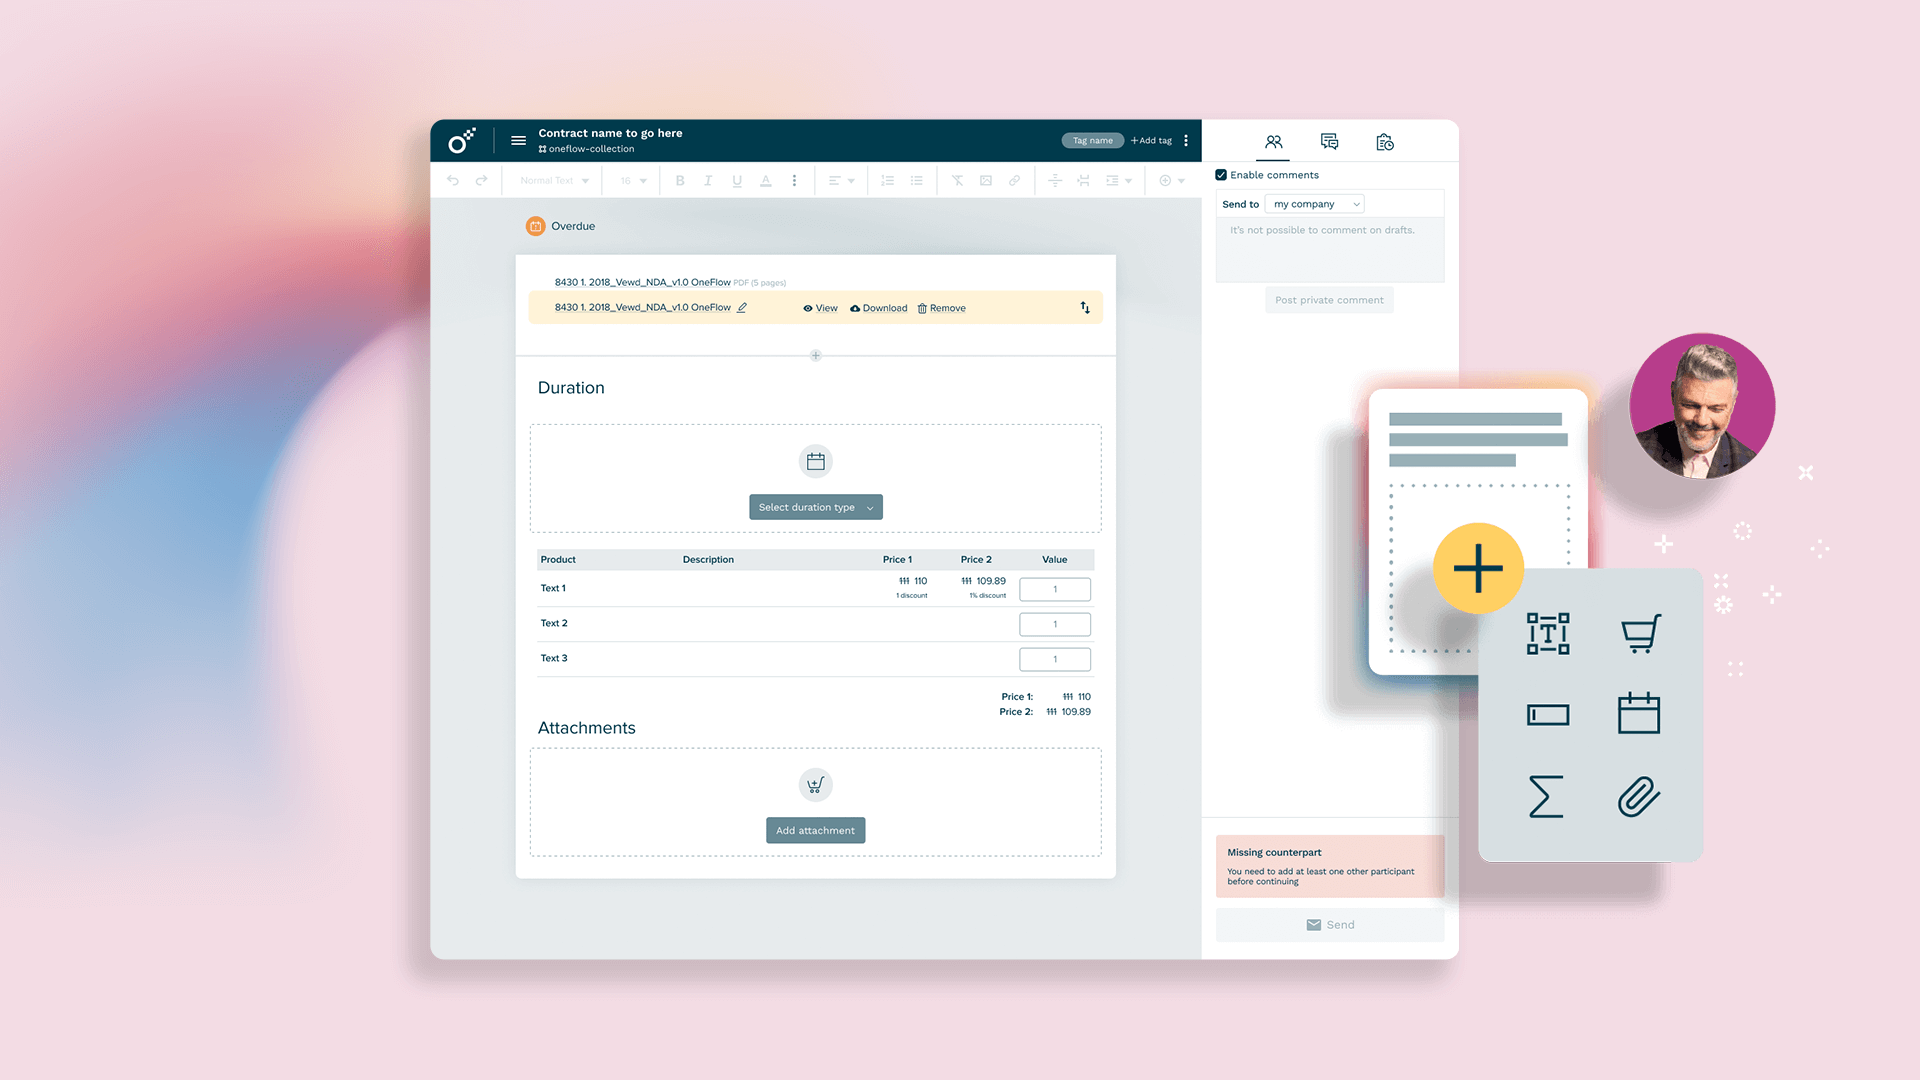Click the shopping cart icon in block menu
This screenshot has height=1080, width=1920.
coord(1639,634)
